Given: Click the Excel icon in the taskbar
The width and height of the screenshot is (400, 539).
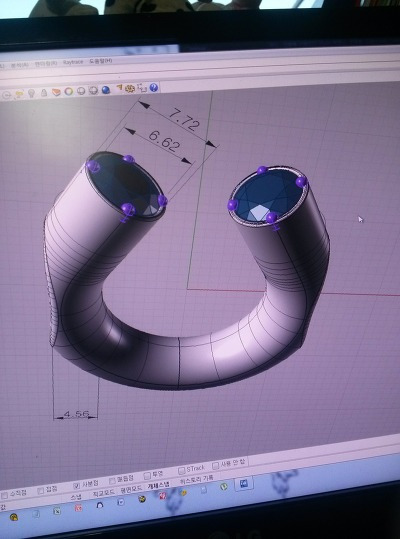Looking at the screenshot, I should tap(57, 511).
